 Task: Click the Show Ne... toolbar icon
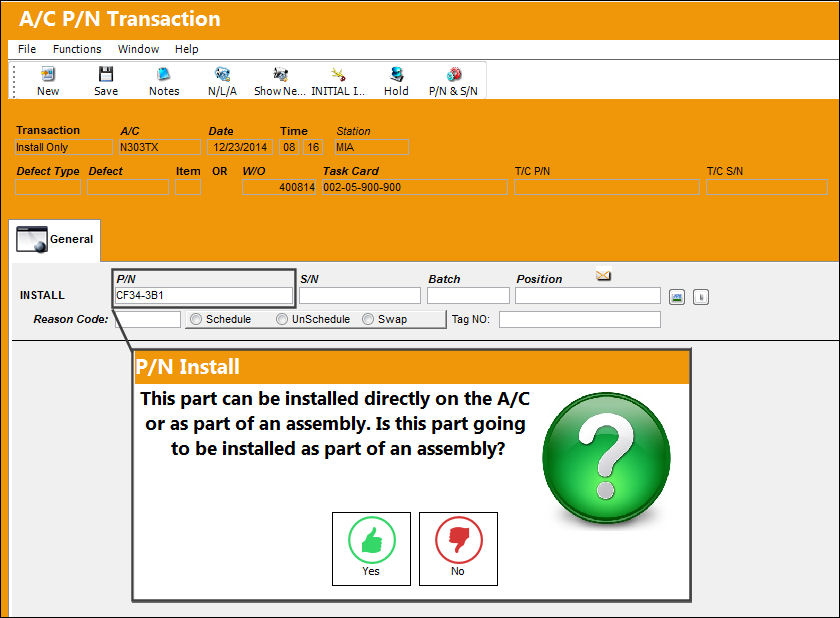coord(280,74)
